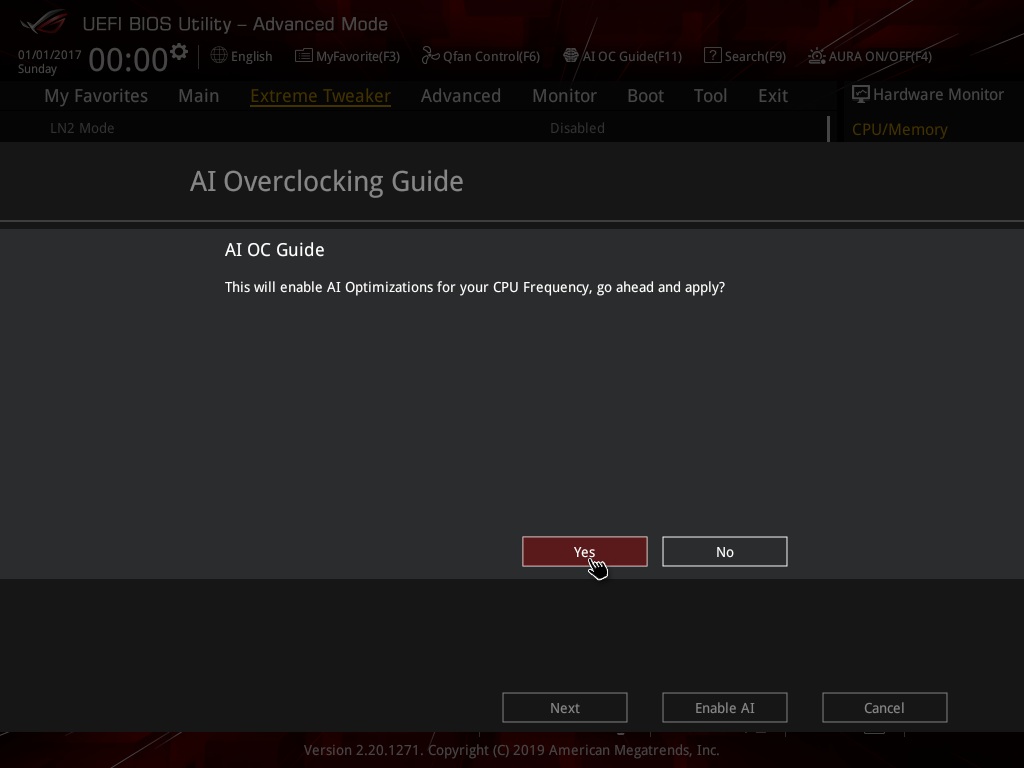This screenshot has height=768, width=1024.
Task: Click the settings list scrollbar
Action: coord(828,129)
